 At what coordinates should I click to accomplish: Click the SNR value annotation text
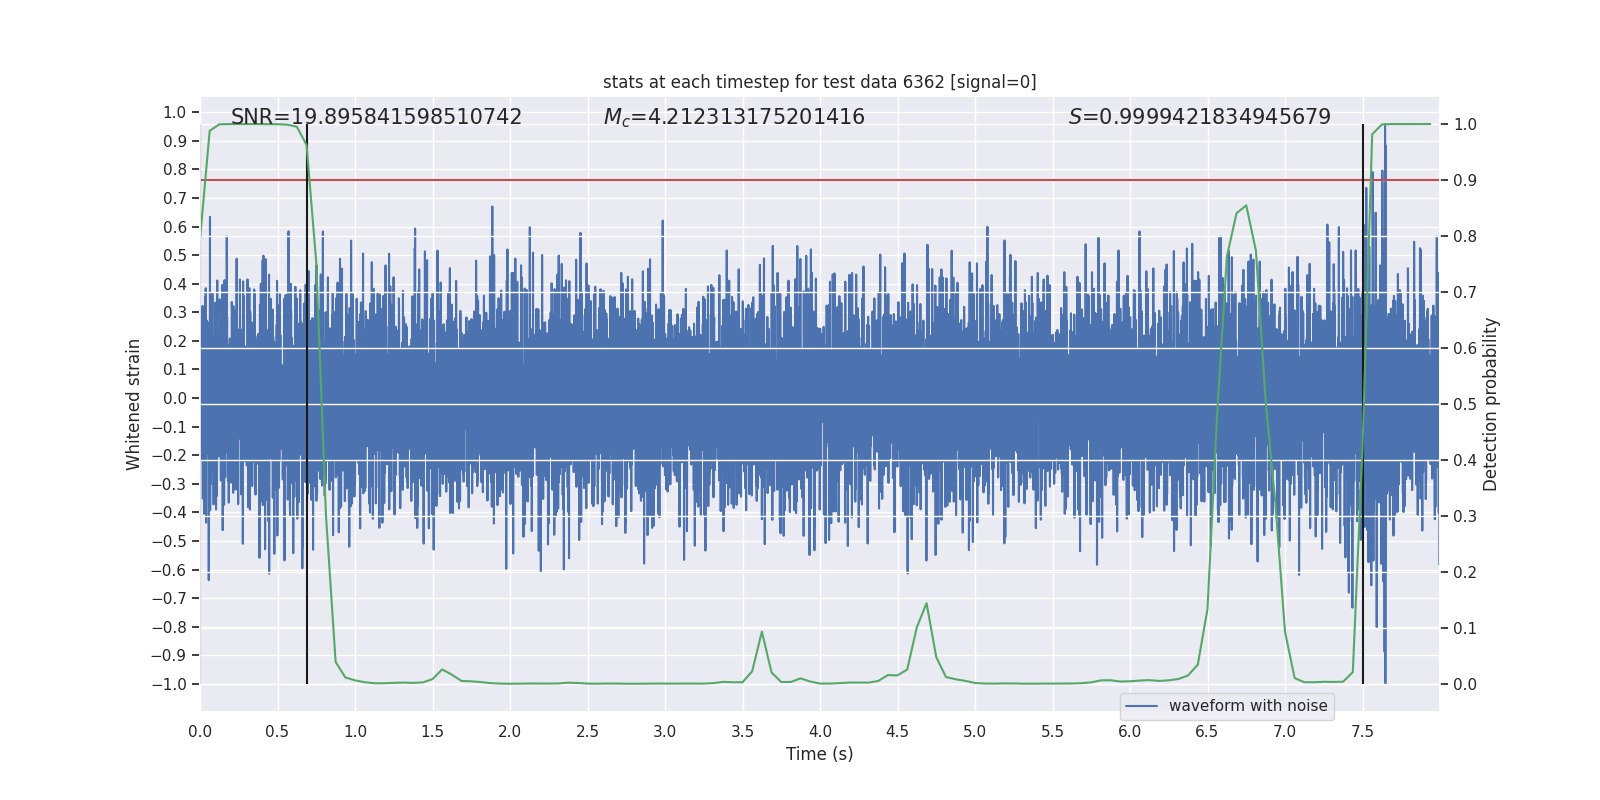(x=376, y=117)
